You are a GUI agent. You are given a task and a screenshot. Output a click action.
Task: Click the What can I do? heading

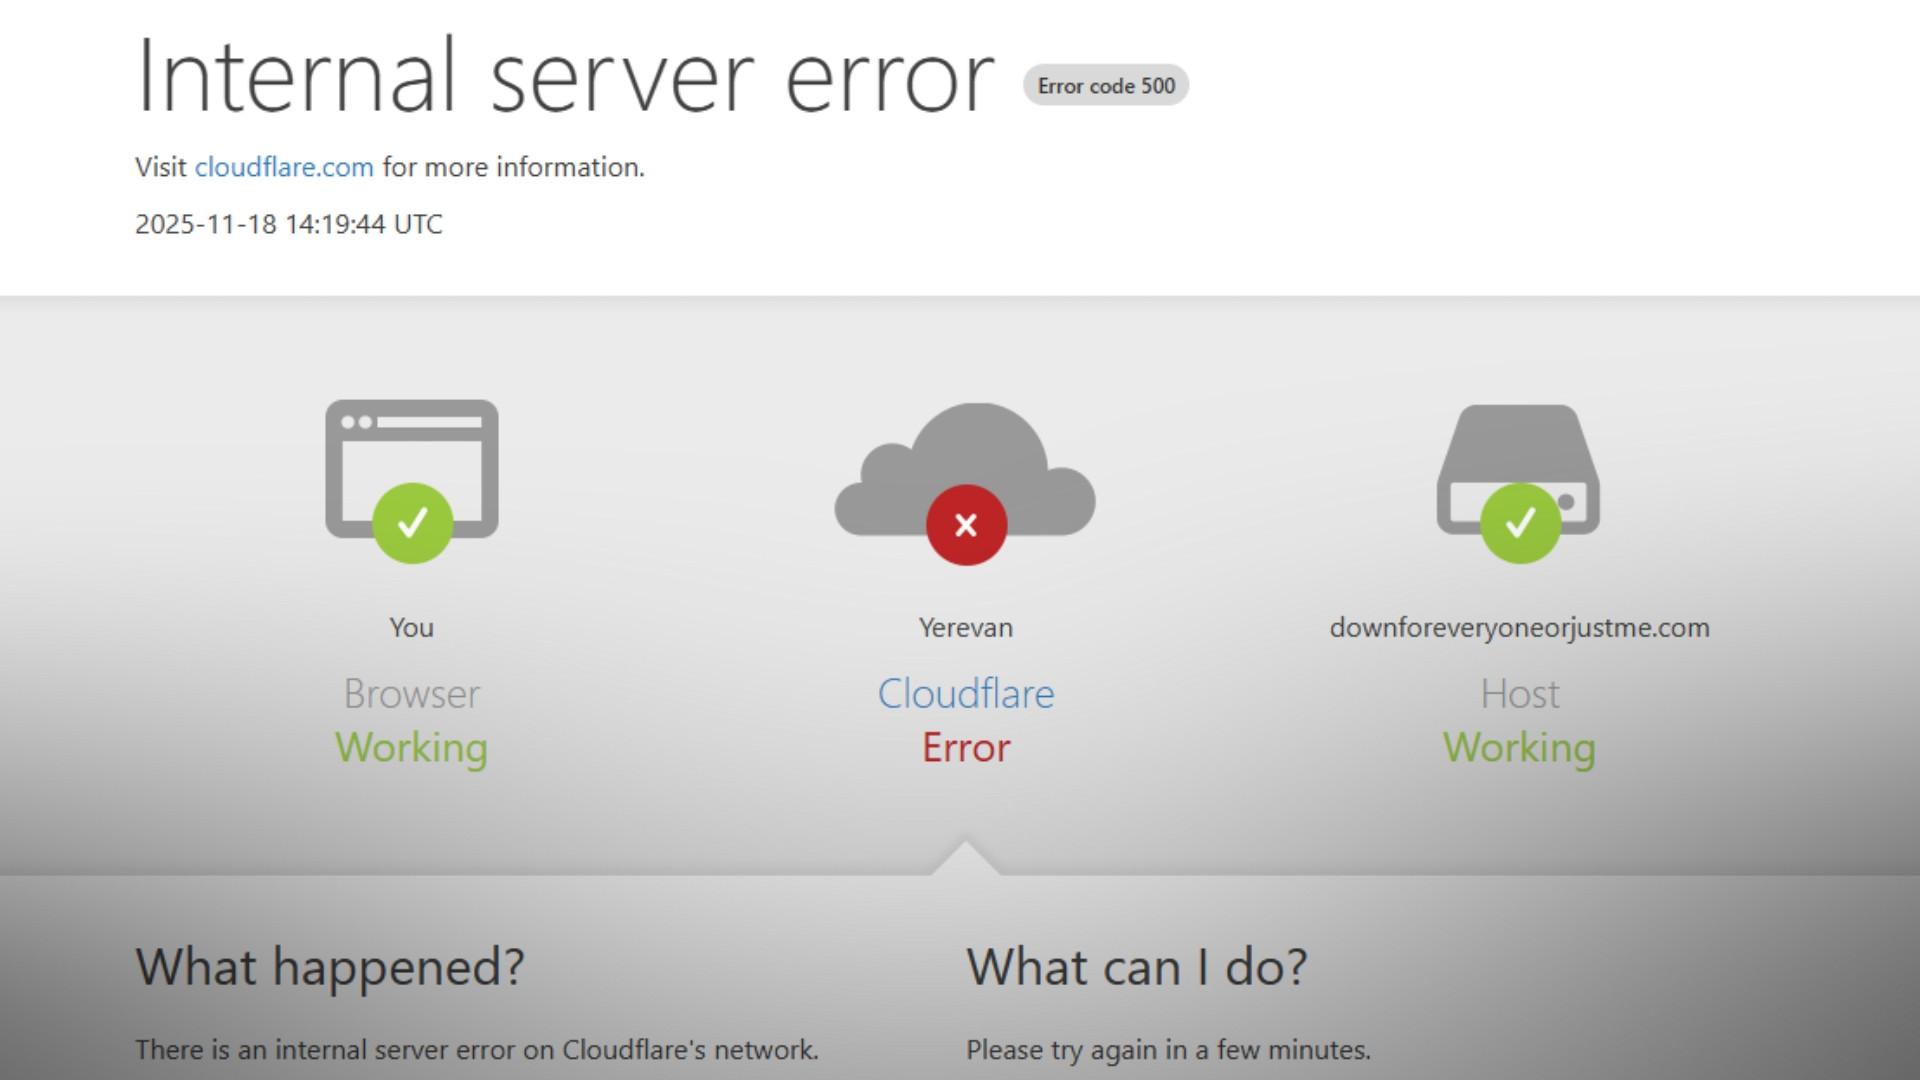[x=1136, y=967]
